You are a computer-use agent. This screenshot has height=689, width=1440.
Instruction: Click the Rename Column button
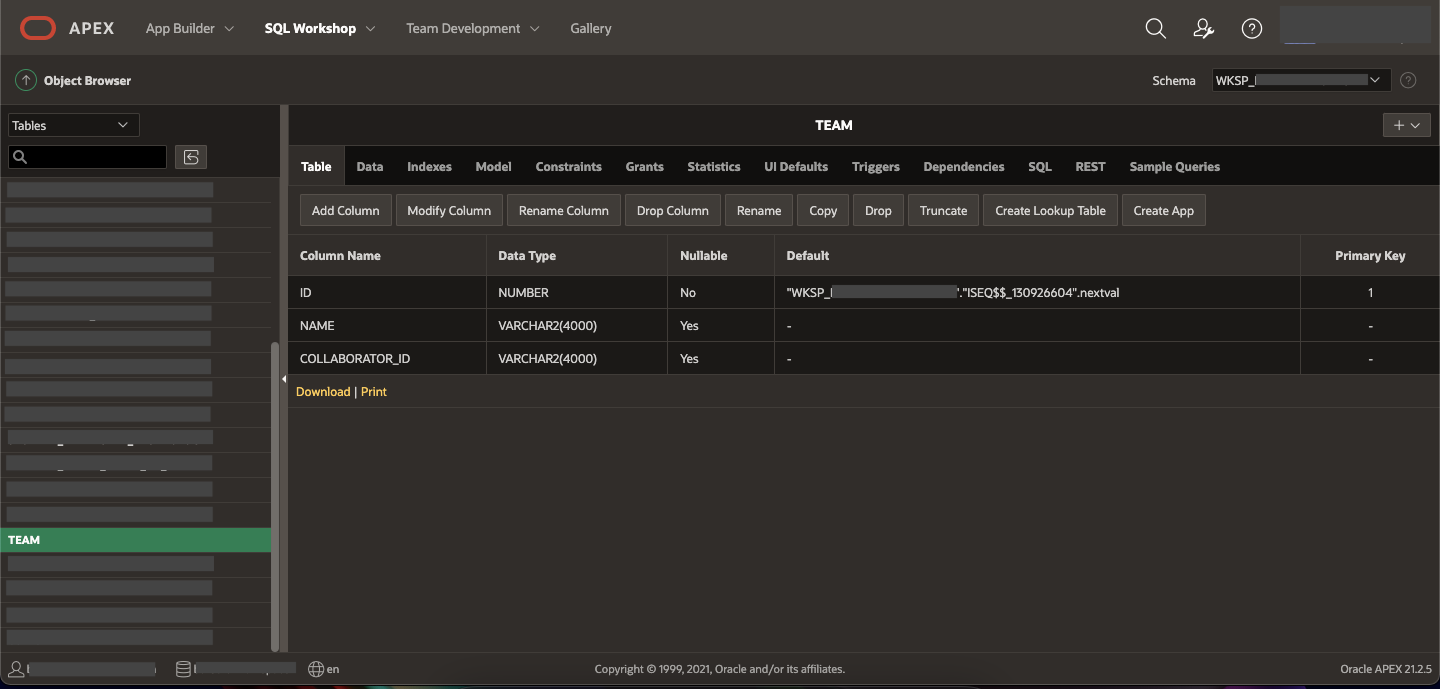(564, 210)
